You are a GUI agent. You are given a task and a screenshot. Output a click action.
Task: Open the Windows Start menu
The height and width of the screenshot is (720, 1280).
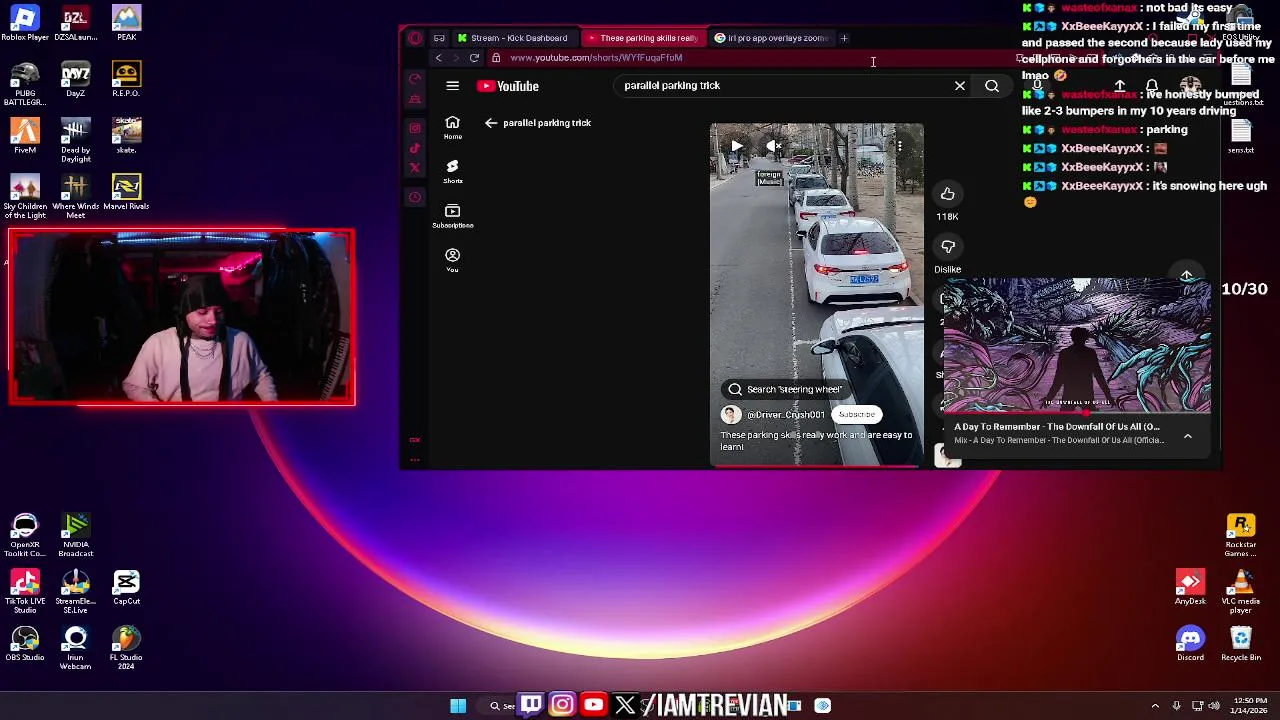(x=458, y=706)
